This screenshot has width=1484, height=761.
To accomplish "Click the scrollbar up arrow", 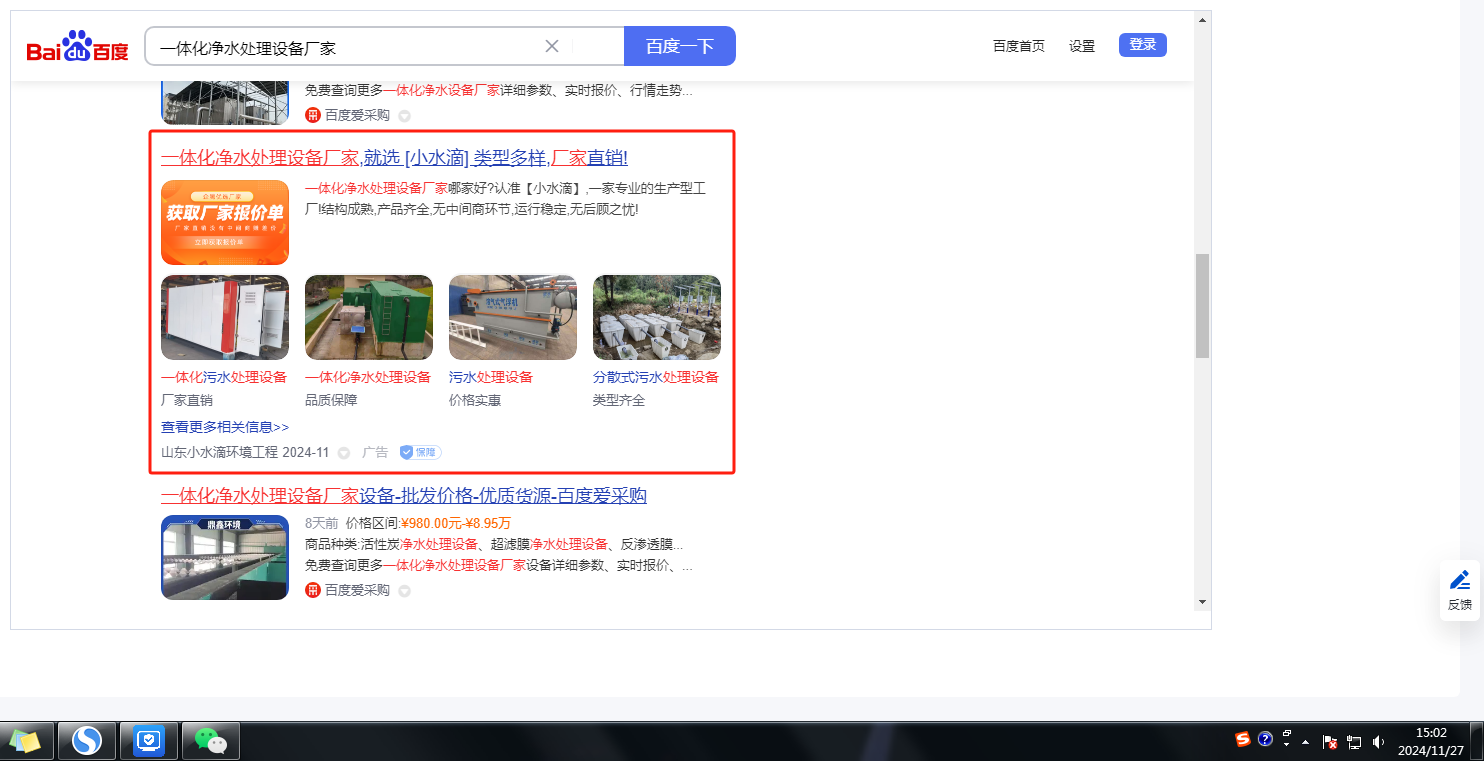I will (1203, 18).
